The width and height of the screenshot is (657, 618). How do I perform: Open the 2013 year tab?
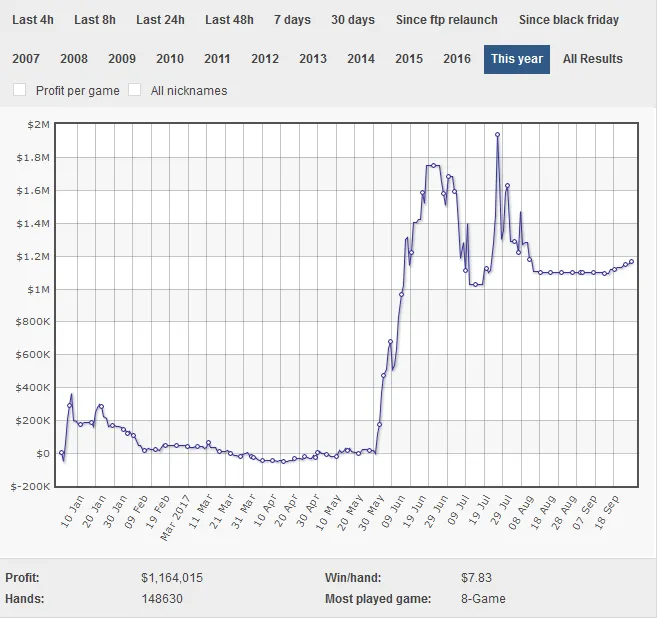click(313, 59)
